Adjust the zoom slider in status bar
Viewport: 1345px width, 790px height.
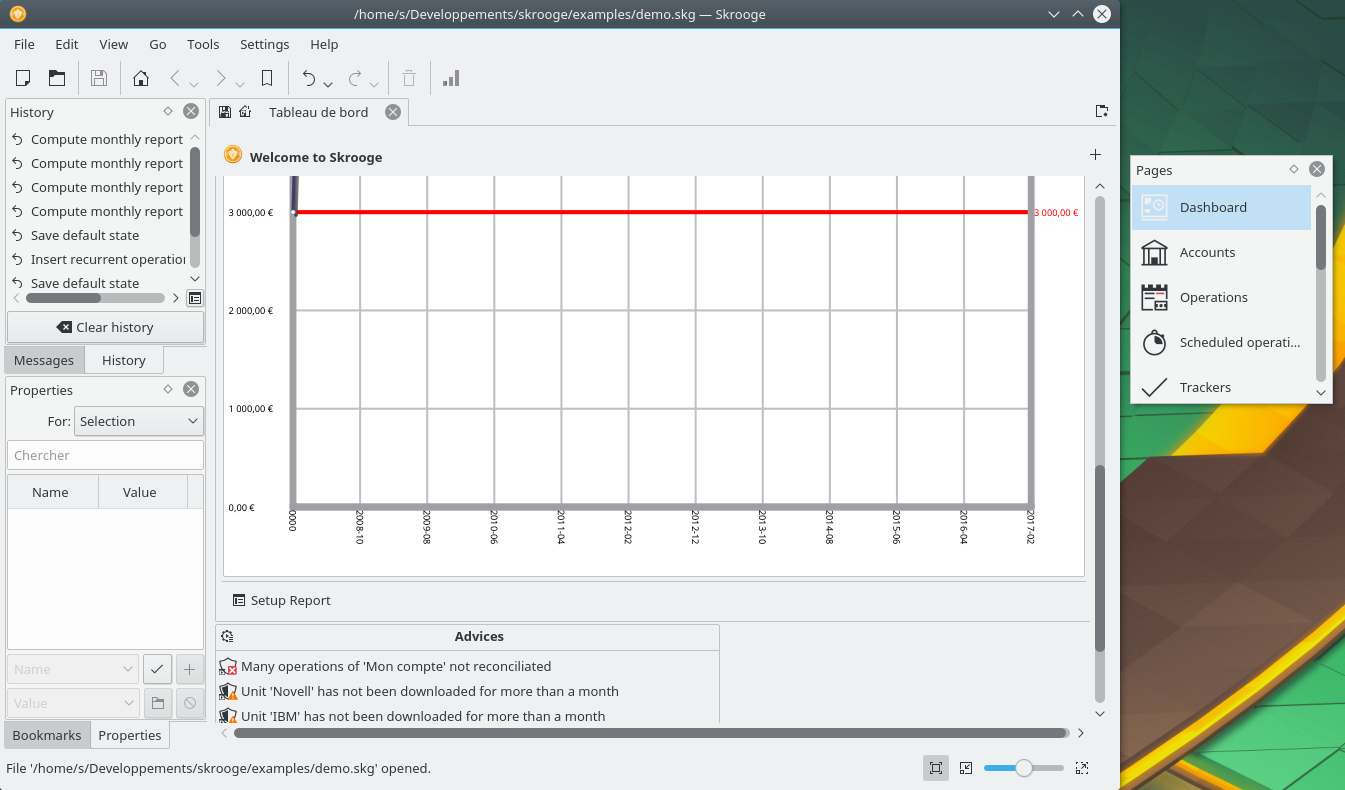coord(1024,768)
